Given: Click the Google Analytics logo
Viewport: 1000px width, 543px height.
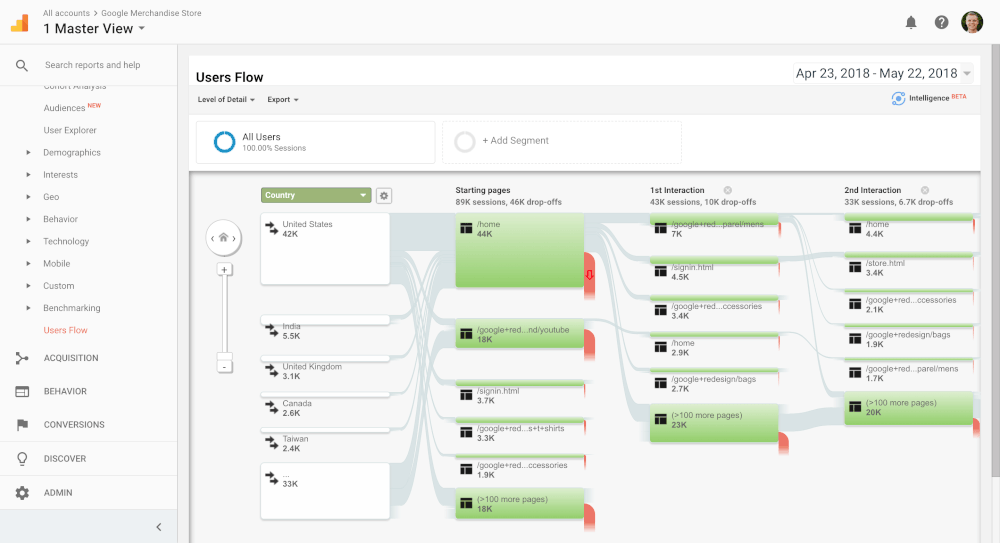Looking at the screenshot, I should click(20, 23).
